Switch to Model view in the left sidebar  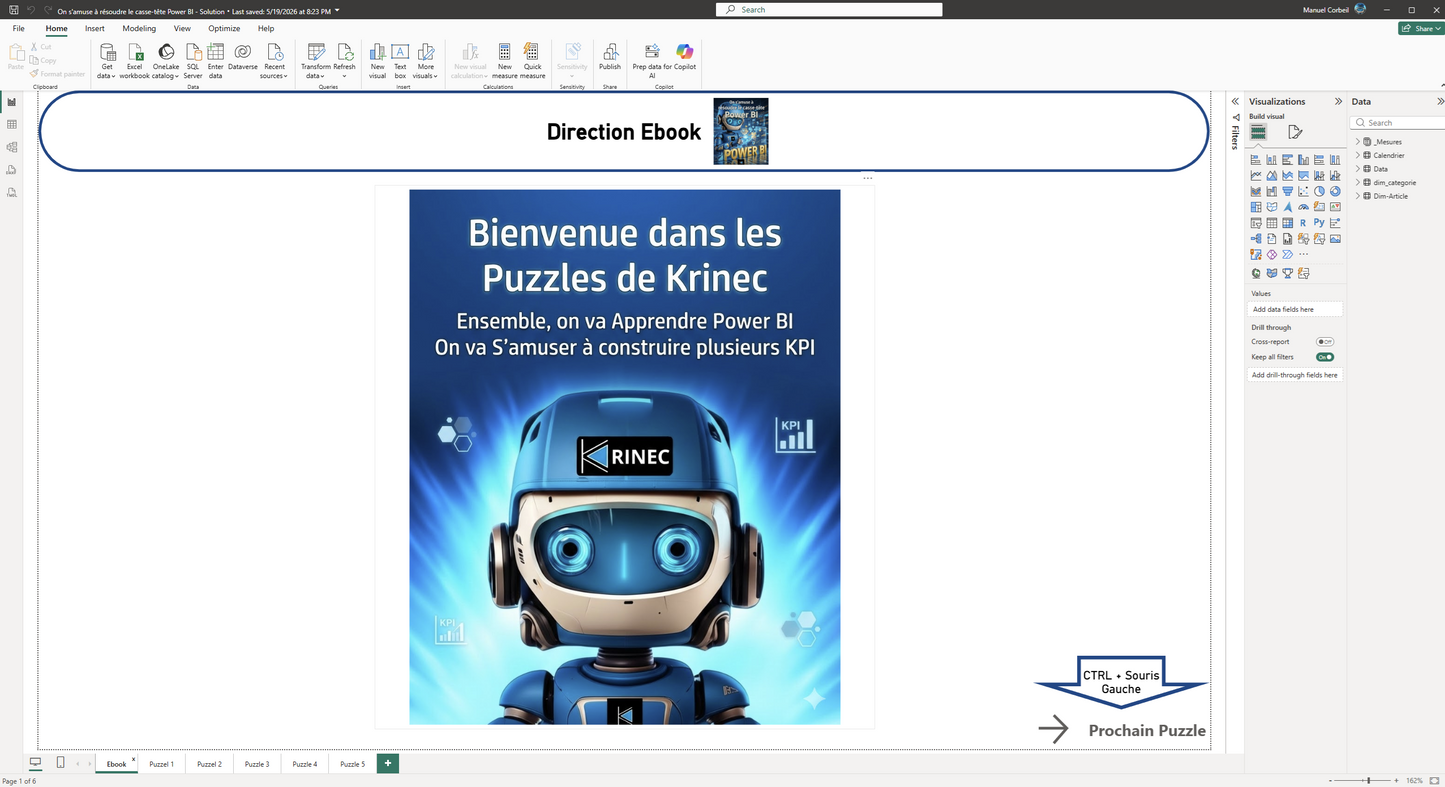click(12, 147)
